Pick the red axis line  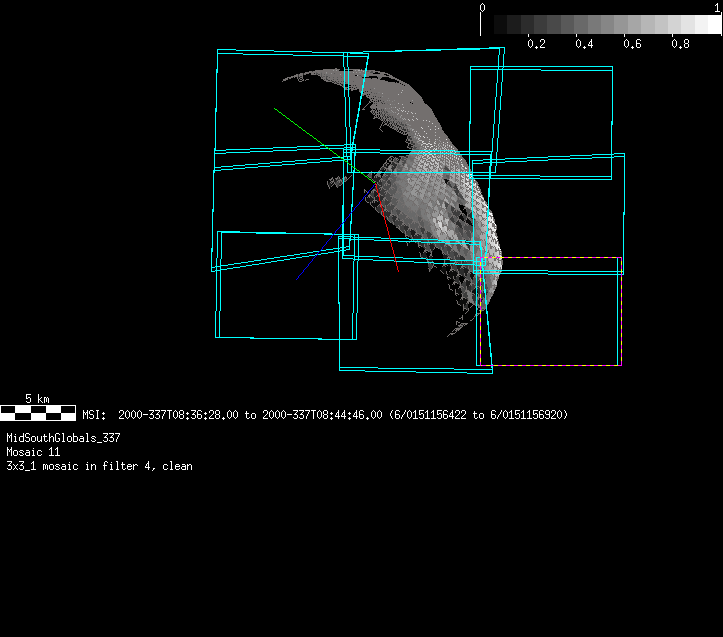(388, 234)
